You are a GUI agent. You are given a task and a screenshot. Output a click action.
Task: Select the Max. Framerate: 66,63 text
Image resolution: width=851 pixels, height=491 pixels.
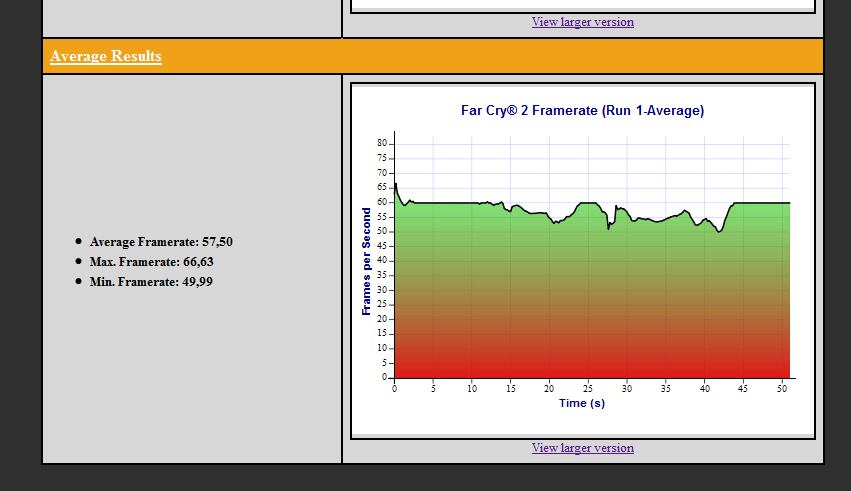coord(151,262)
